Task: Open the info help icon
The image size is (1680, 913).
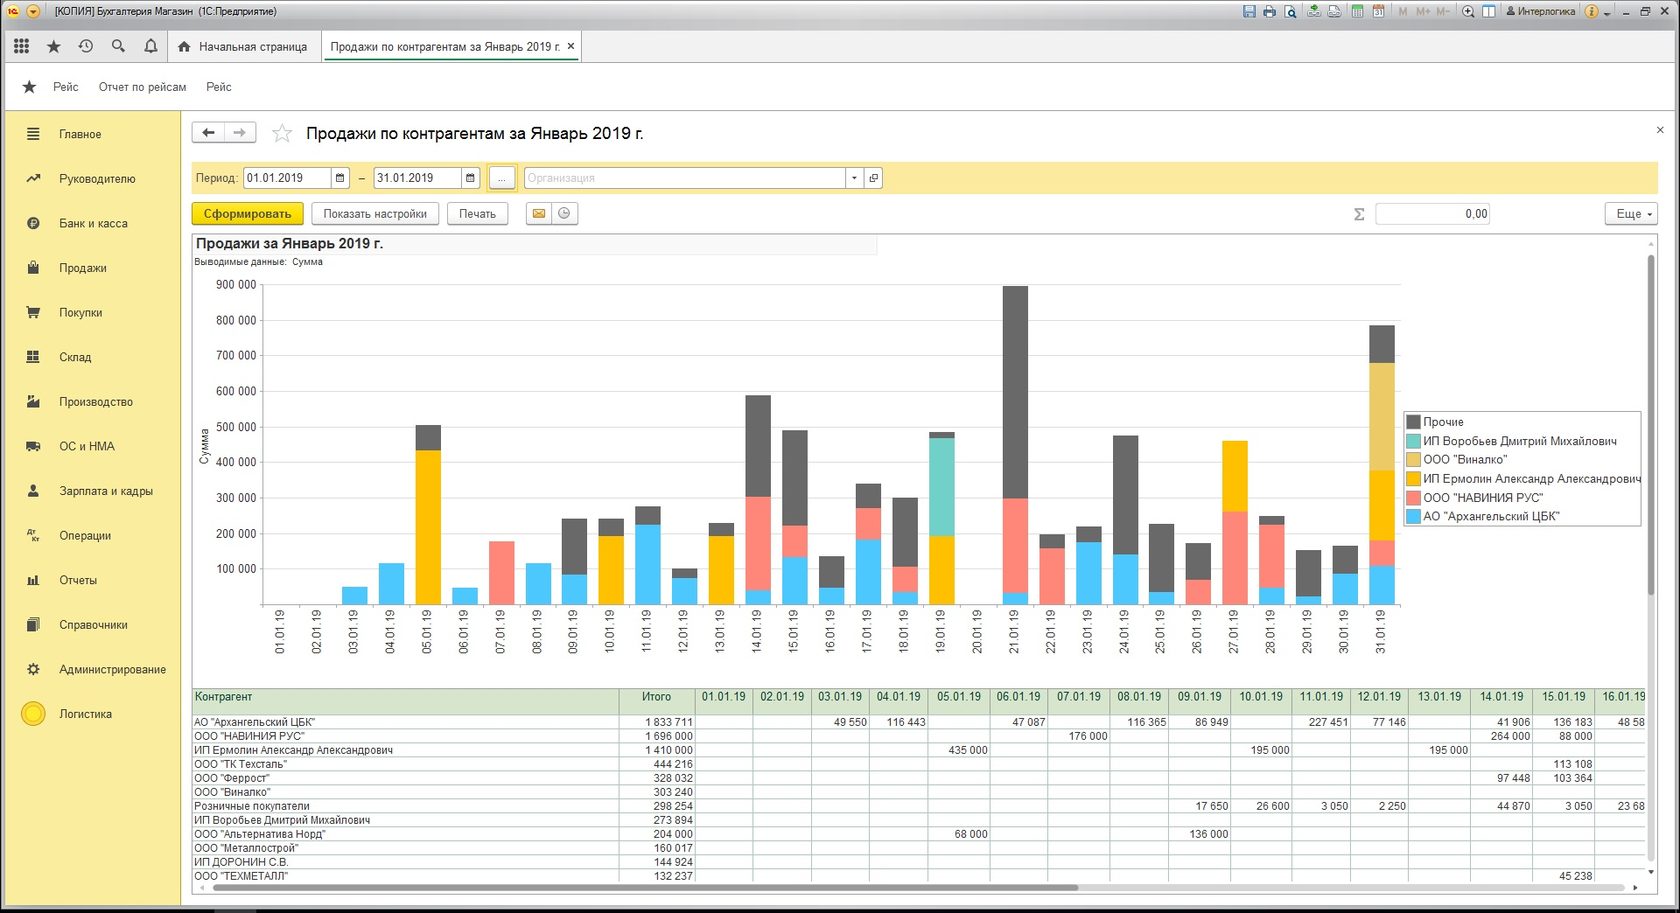Action: [1591, 11]
